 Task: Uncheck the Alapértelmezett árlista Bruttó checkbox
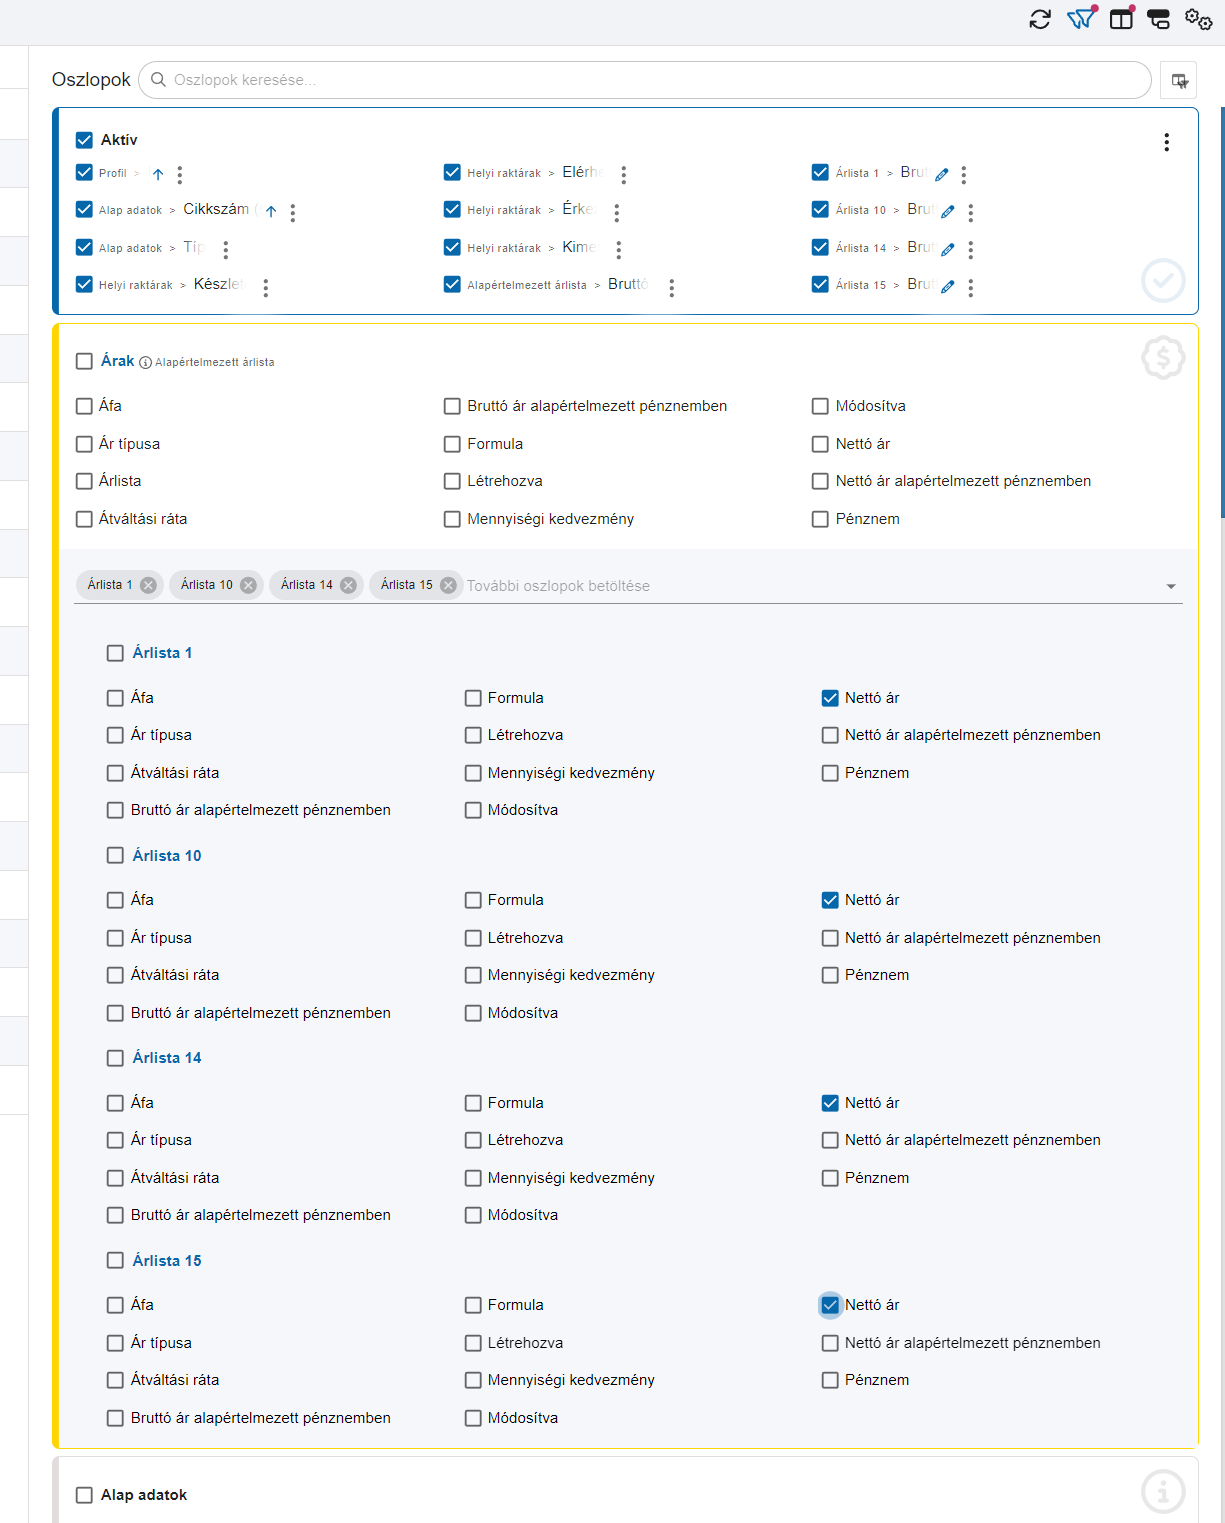453,284
